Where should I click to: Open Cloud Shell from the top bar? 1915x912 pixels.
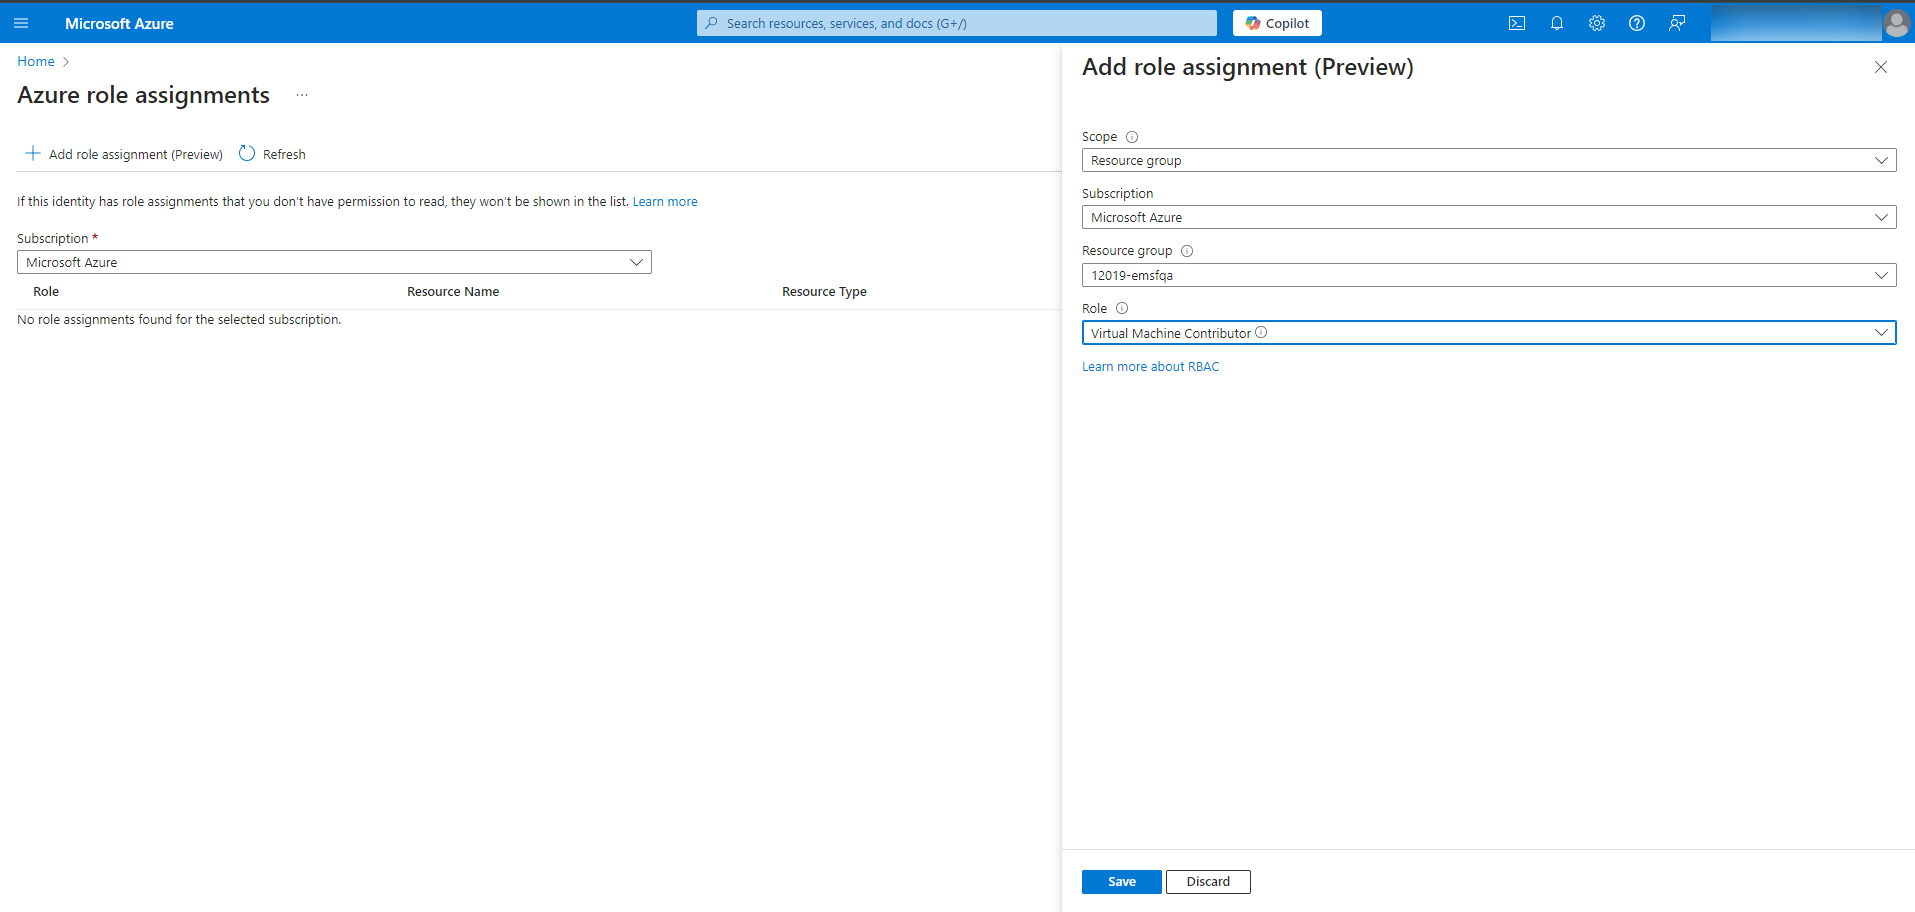(1517, 23)
